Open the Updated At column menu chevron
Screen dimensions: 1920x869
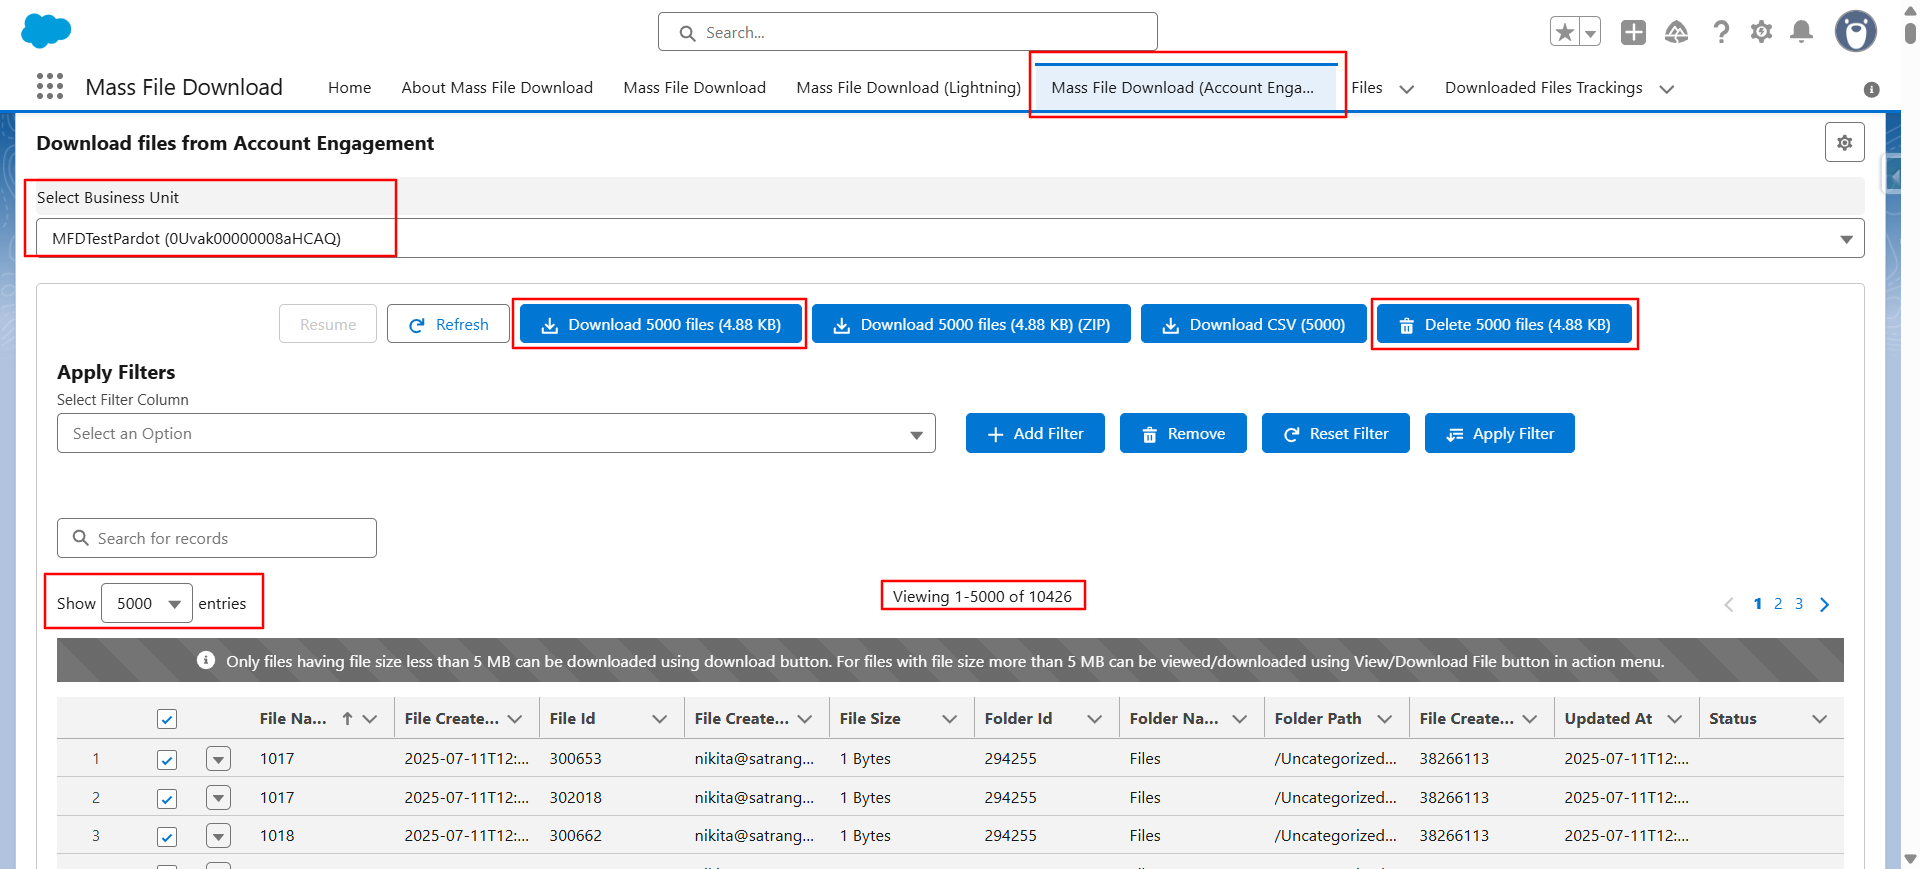pos(1674,719)
